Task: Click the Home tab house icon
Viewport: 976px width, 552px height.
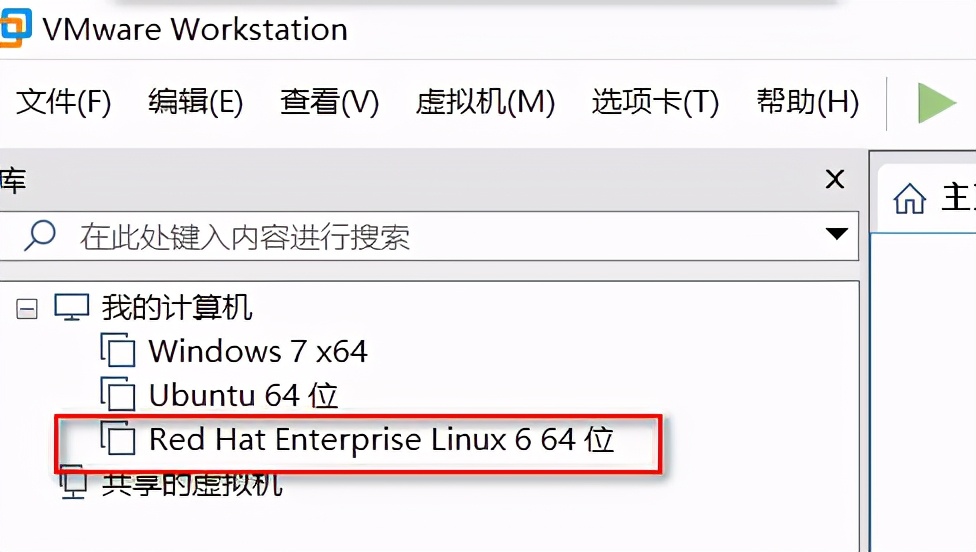Action: pos(909,199)
